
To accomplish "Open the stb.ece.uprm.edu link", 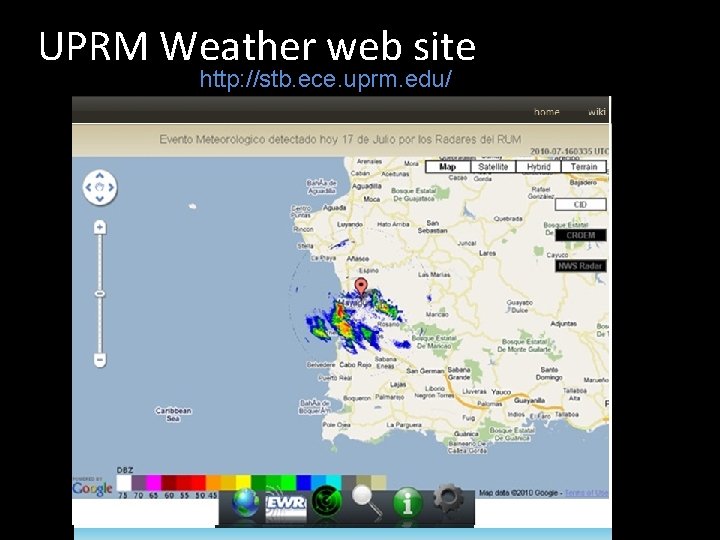I will (x=326, y=79).
